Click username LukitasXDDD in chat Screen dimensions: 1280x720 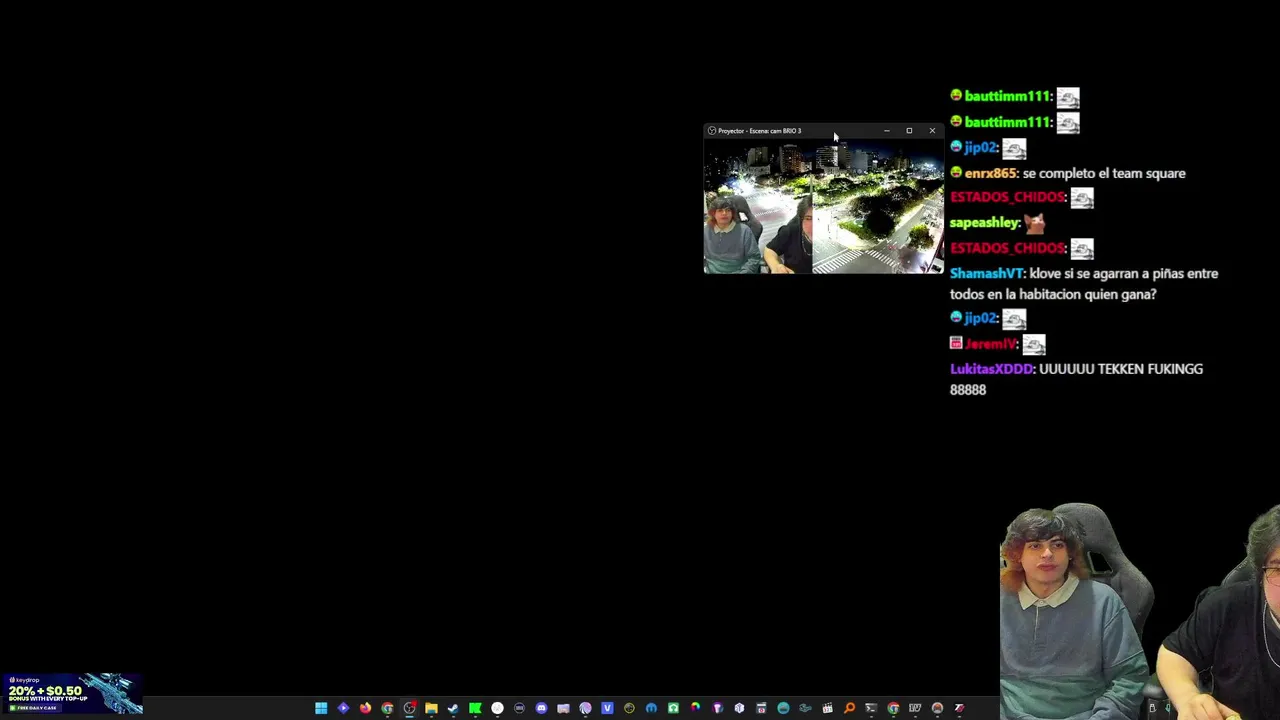tap(991, 369)
